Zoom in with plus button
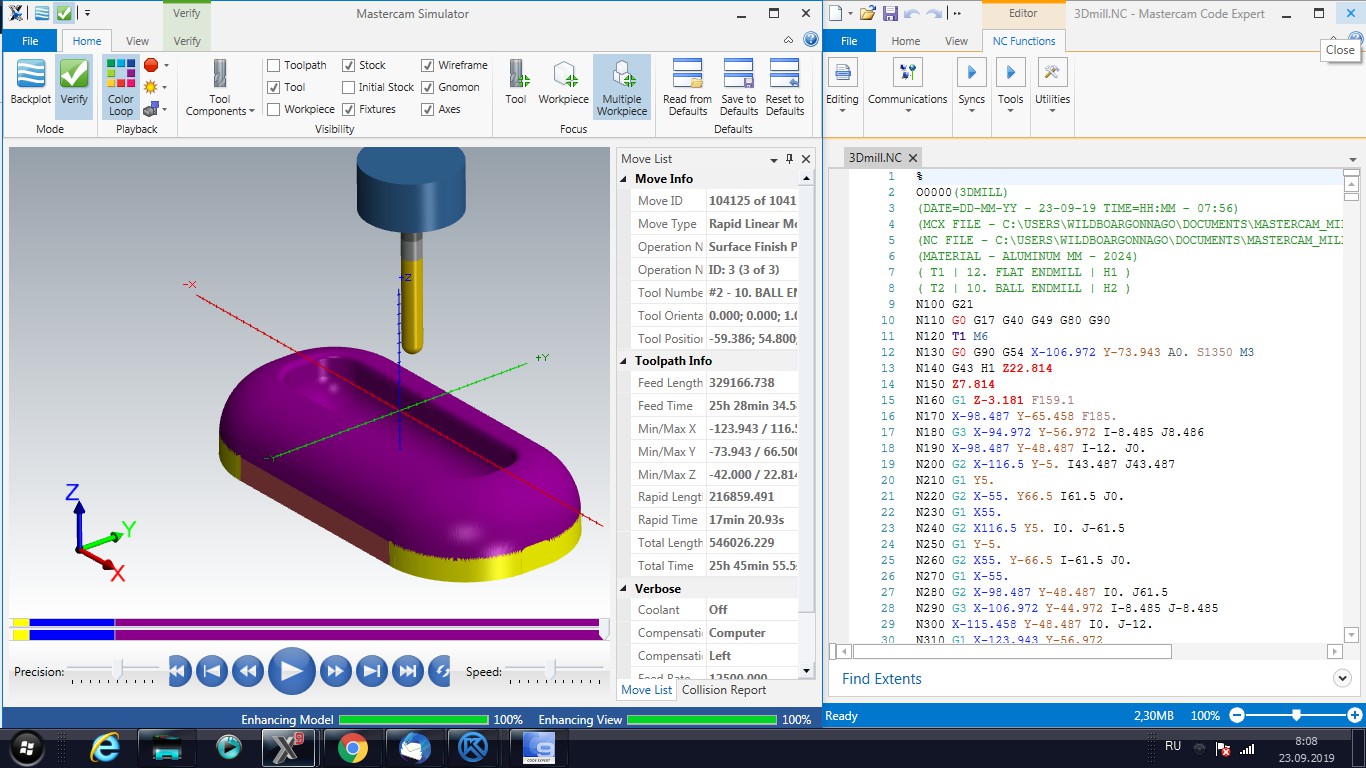This screenshot has height=768, width=1366. pos(1354,715)
